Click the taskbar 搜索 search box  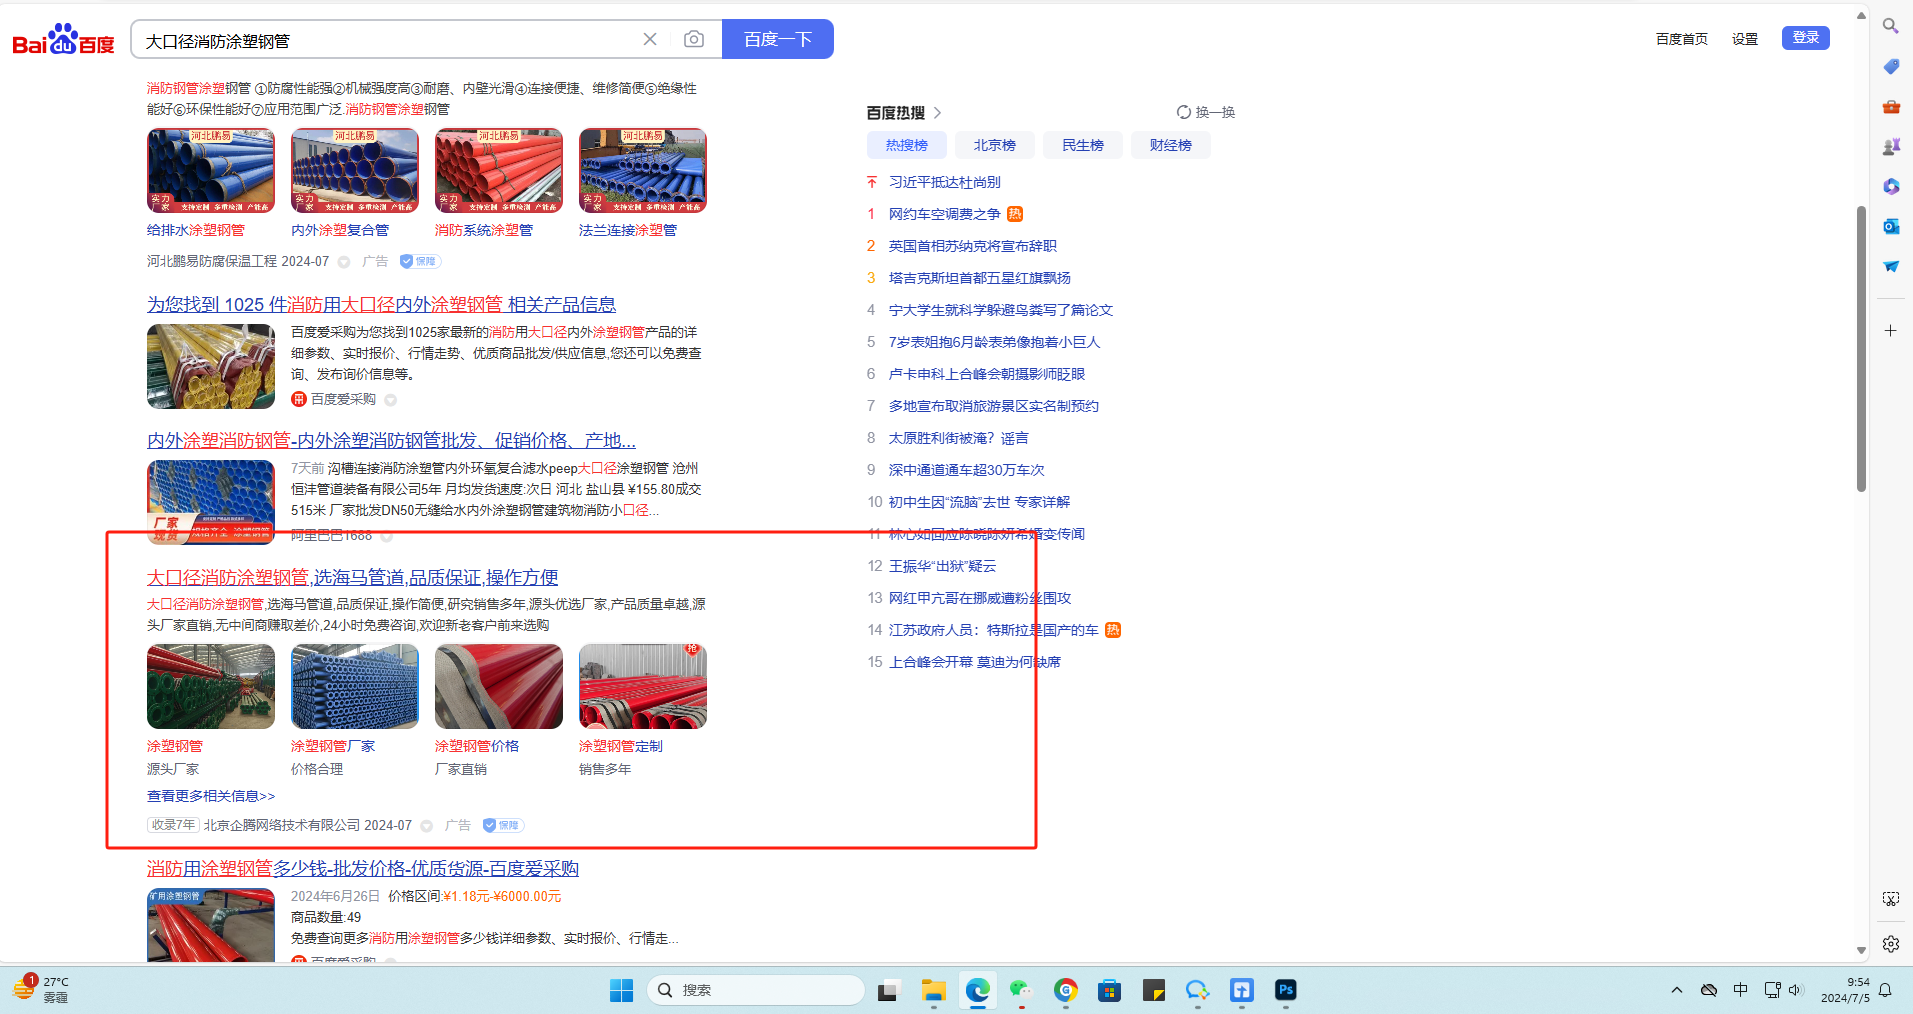click(756, 990)
